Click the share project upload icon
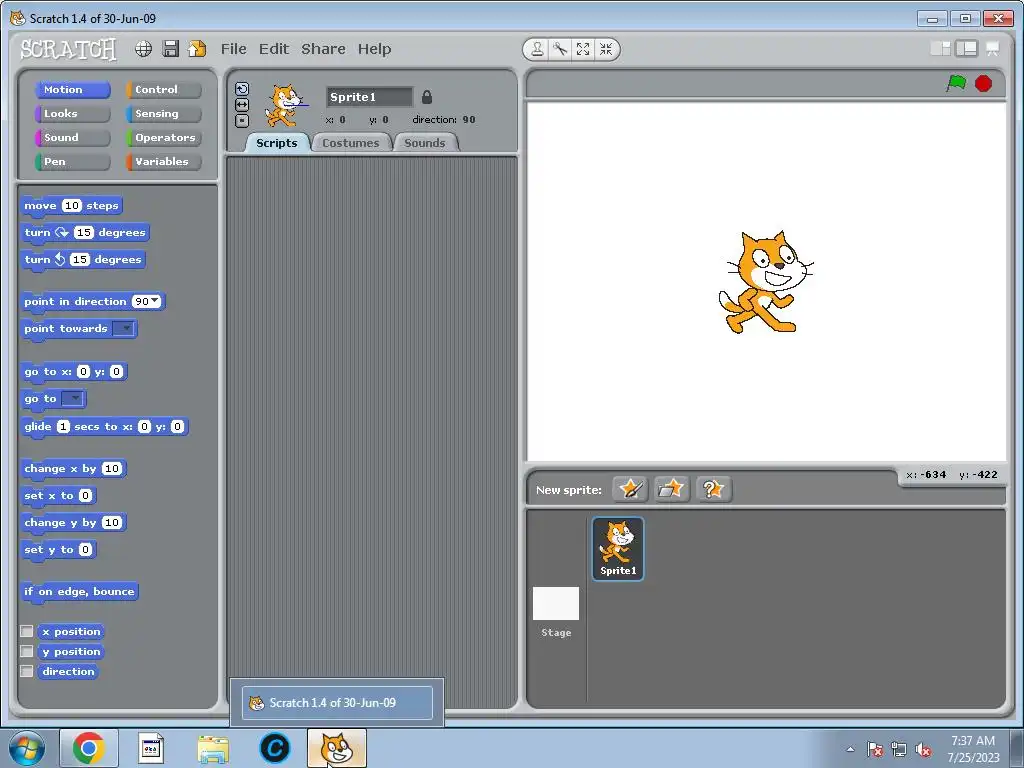Viewport: 1024px width, 768px height. point(197,49)
